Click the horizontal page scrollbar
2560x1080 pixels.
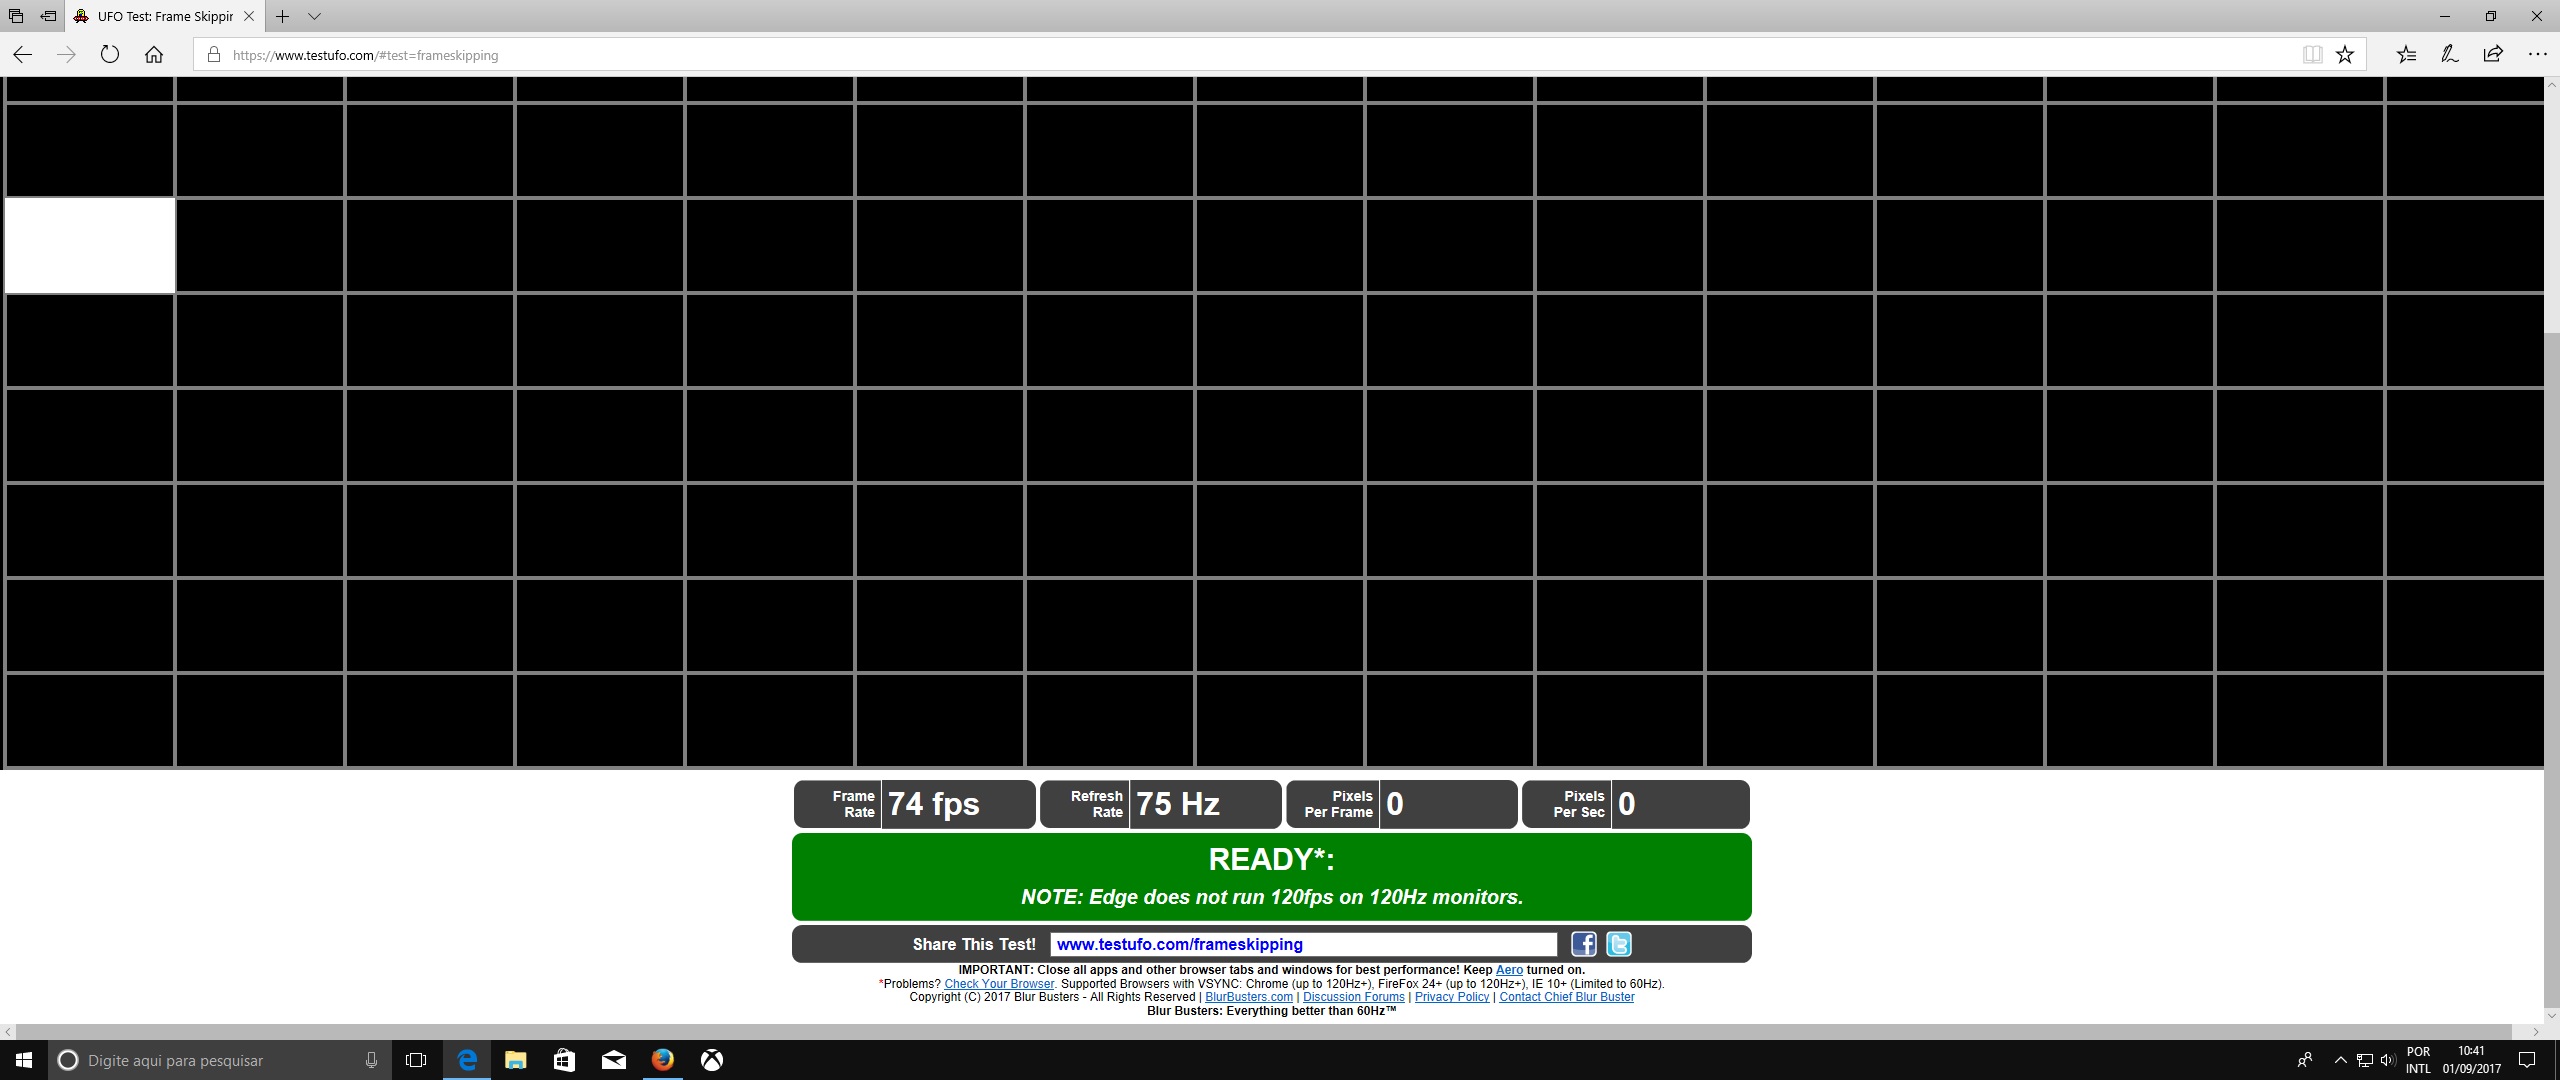click(x=1264, y=1032)
